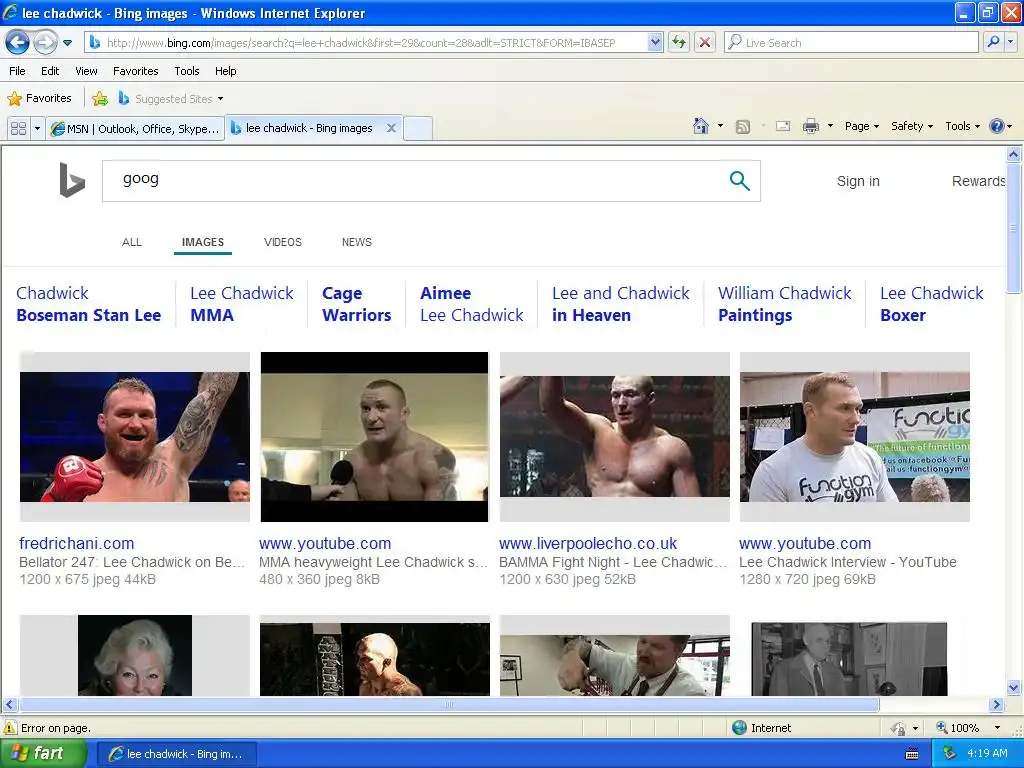
Task: Click the Add to Favorites Bar icon
Action: (x=100, y=99)
